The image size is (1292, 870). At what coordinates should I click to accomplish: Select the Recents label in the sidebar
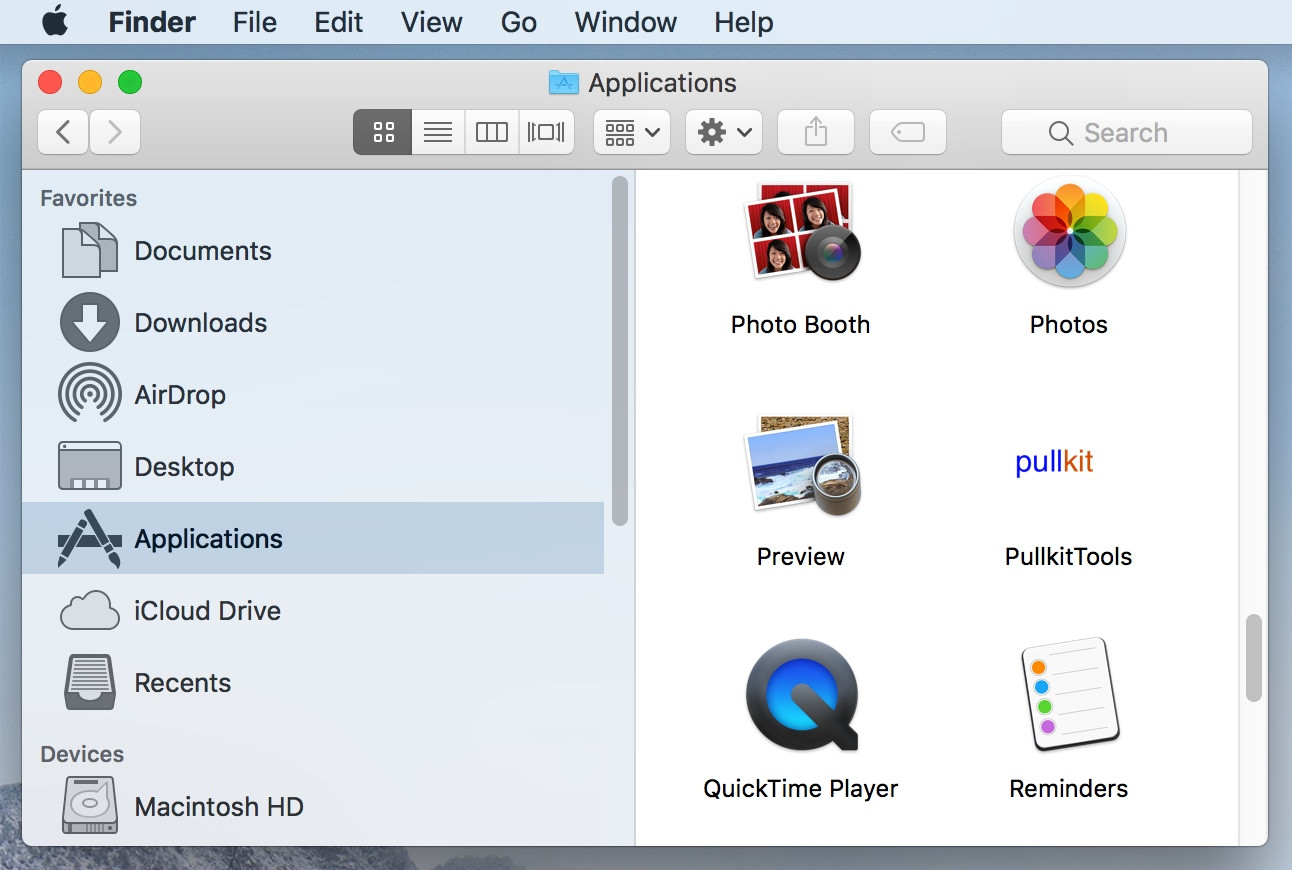tap(183, 683)
